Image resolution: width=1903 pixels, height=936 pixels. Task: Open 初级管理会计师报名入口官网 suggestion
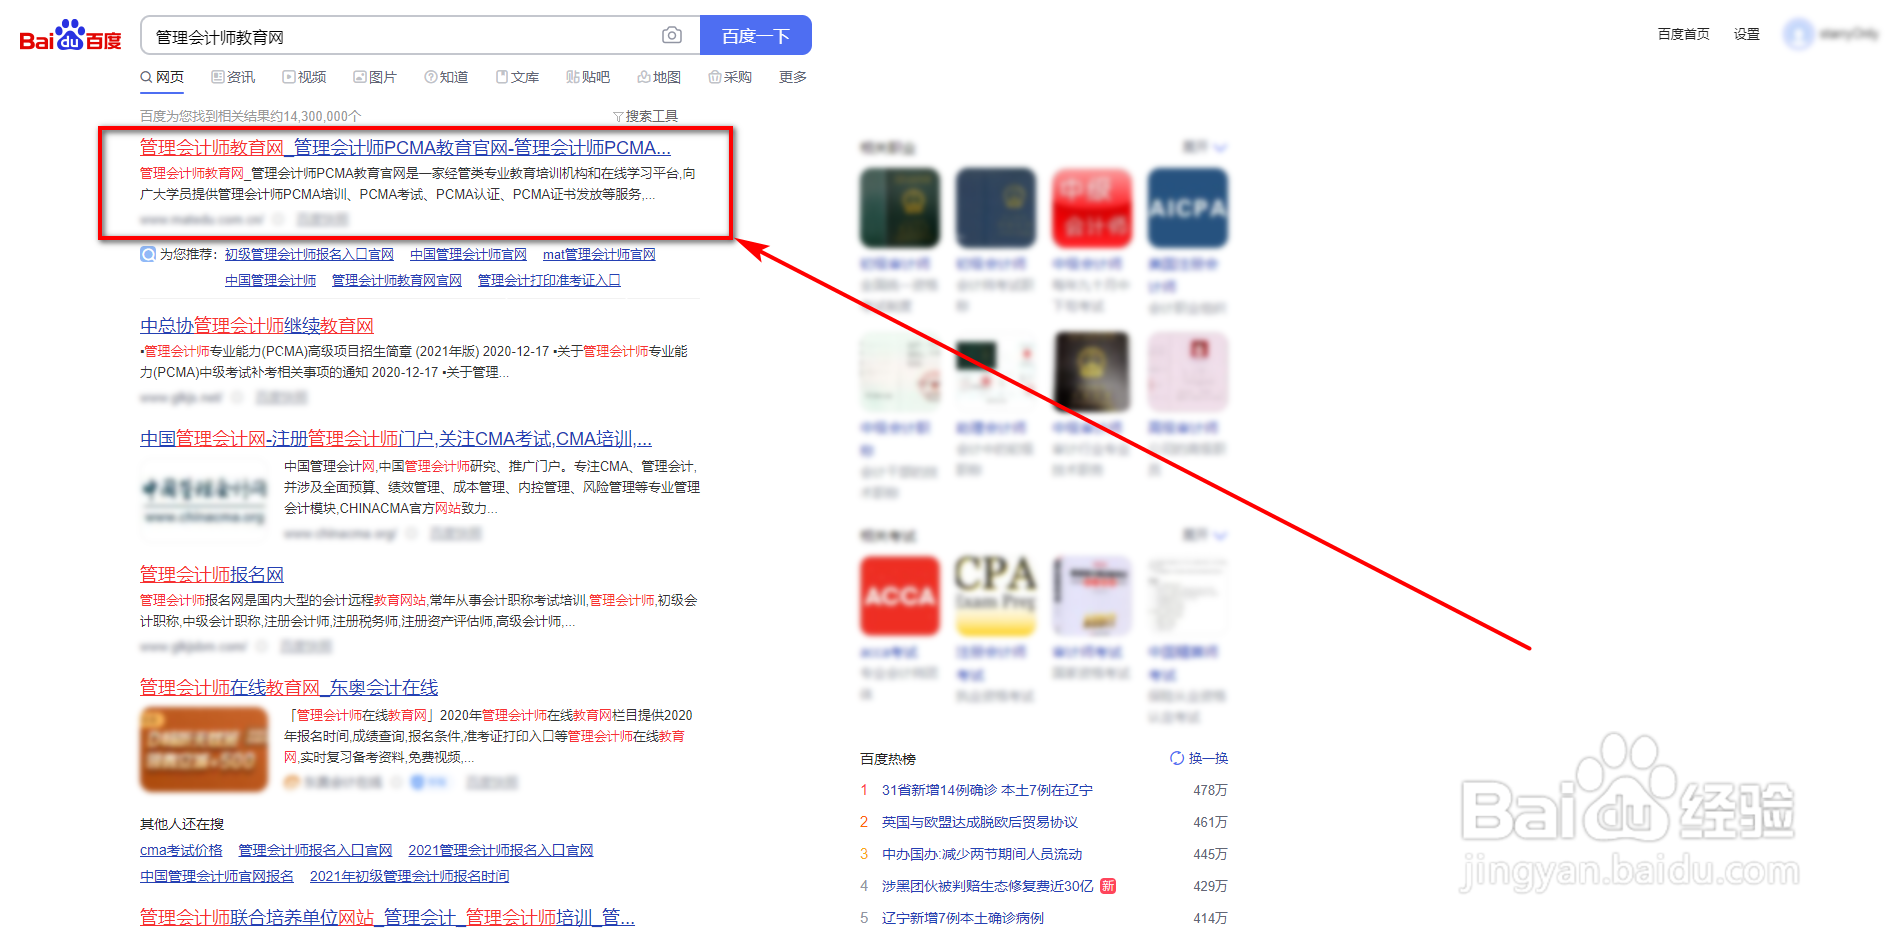(x=309, y=254)
